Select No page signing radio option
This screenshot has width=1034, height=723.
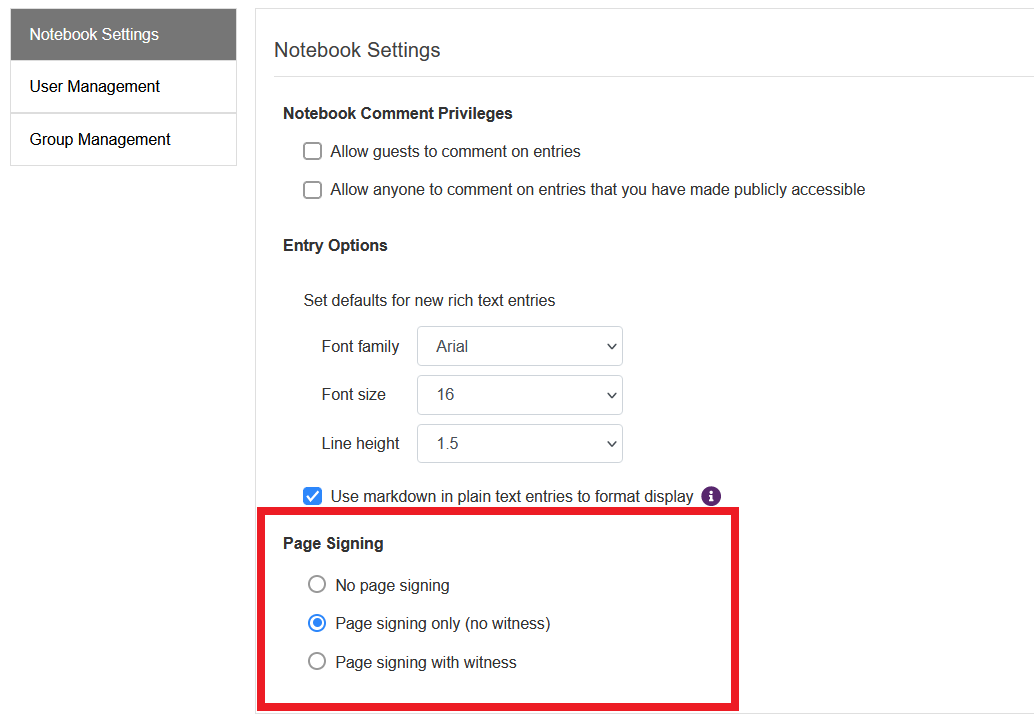pos(317,585)
